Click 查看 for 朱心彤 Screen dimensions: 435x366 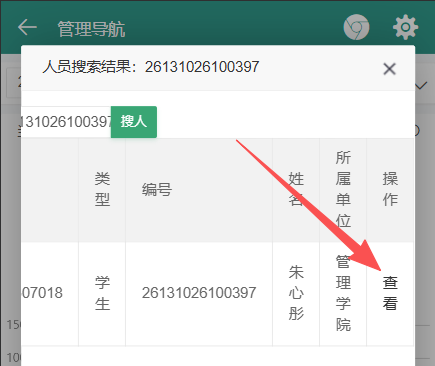[390, 293]
